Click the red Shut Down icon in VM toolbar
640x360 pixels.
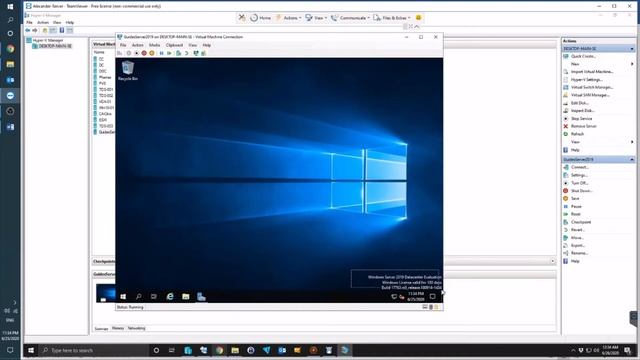tap(144, 53)
